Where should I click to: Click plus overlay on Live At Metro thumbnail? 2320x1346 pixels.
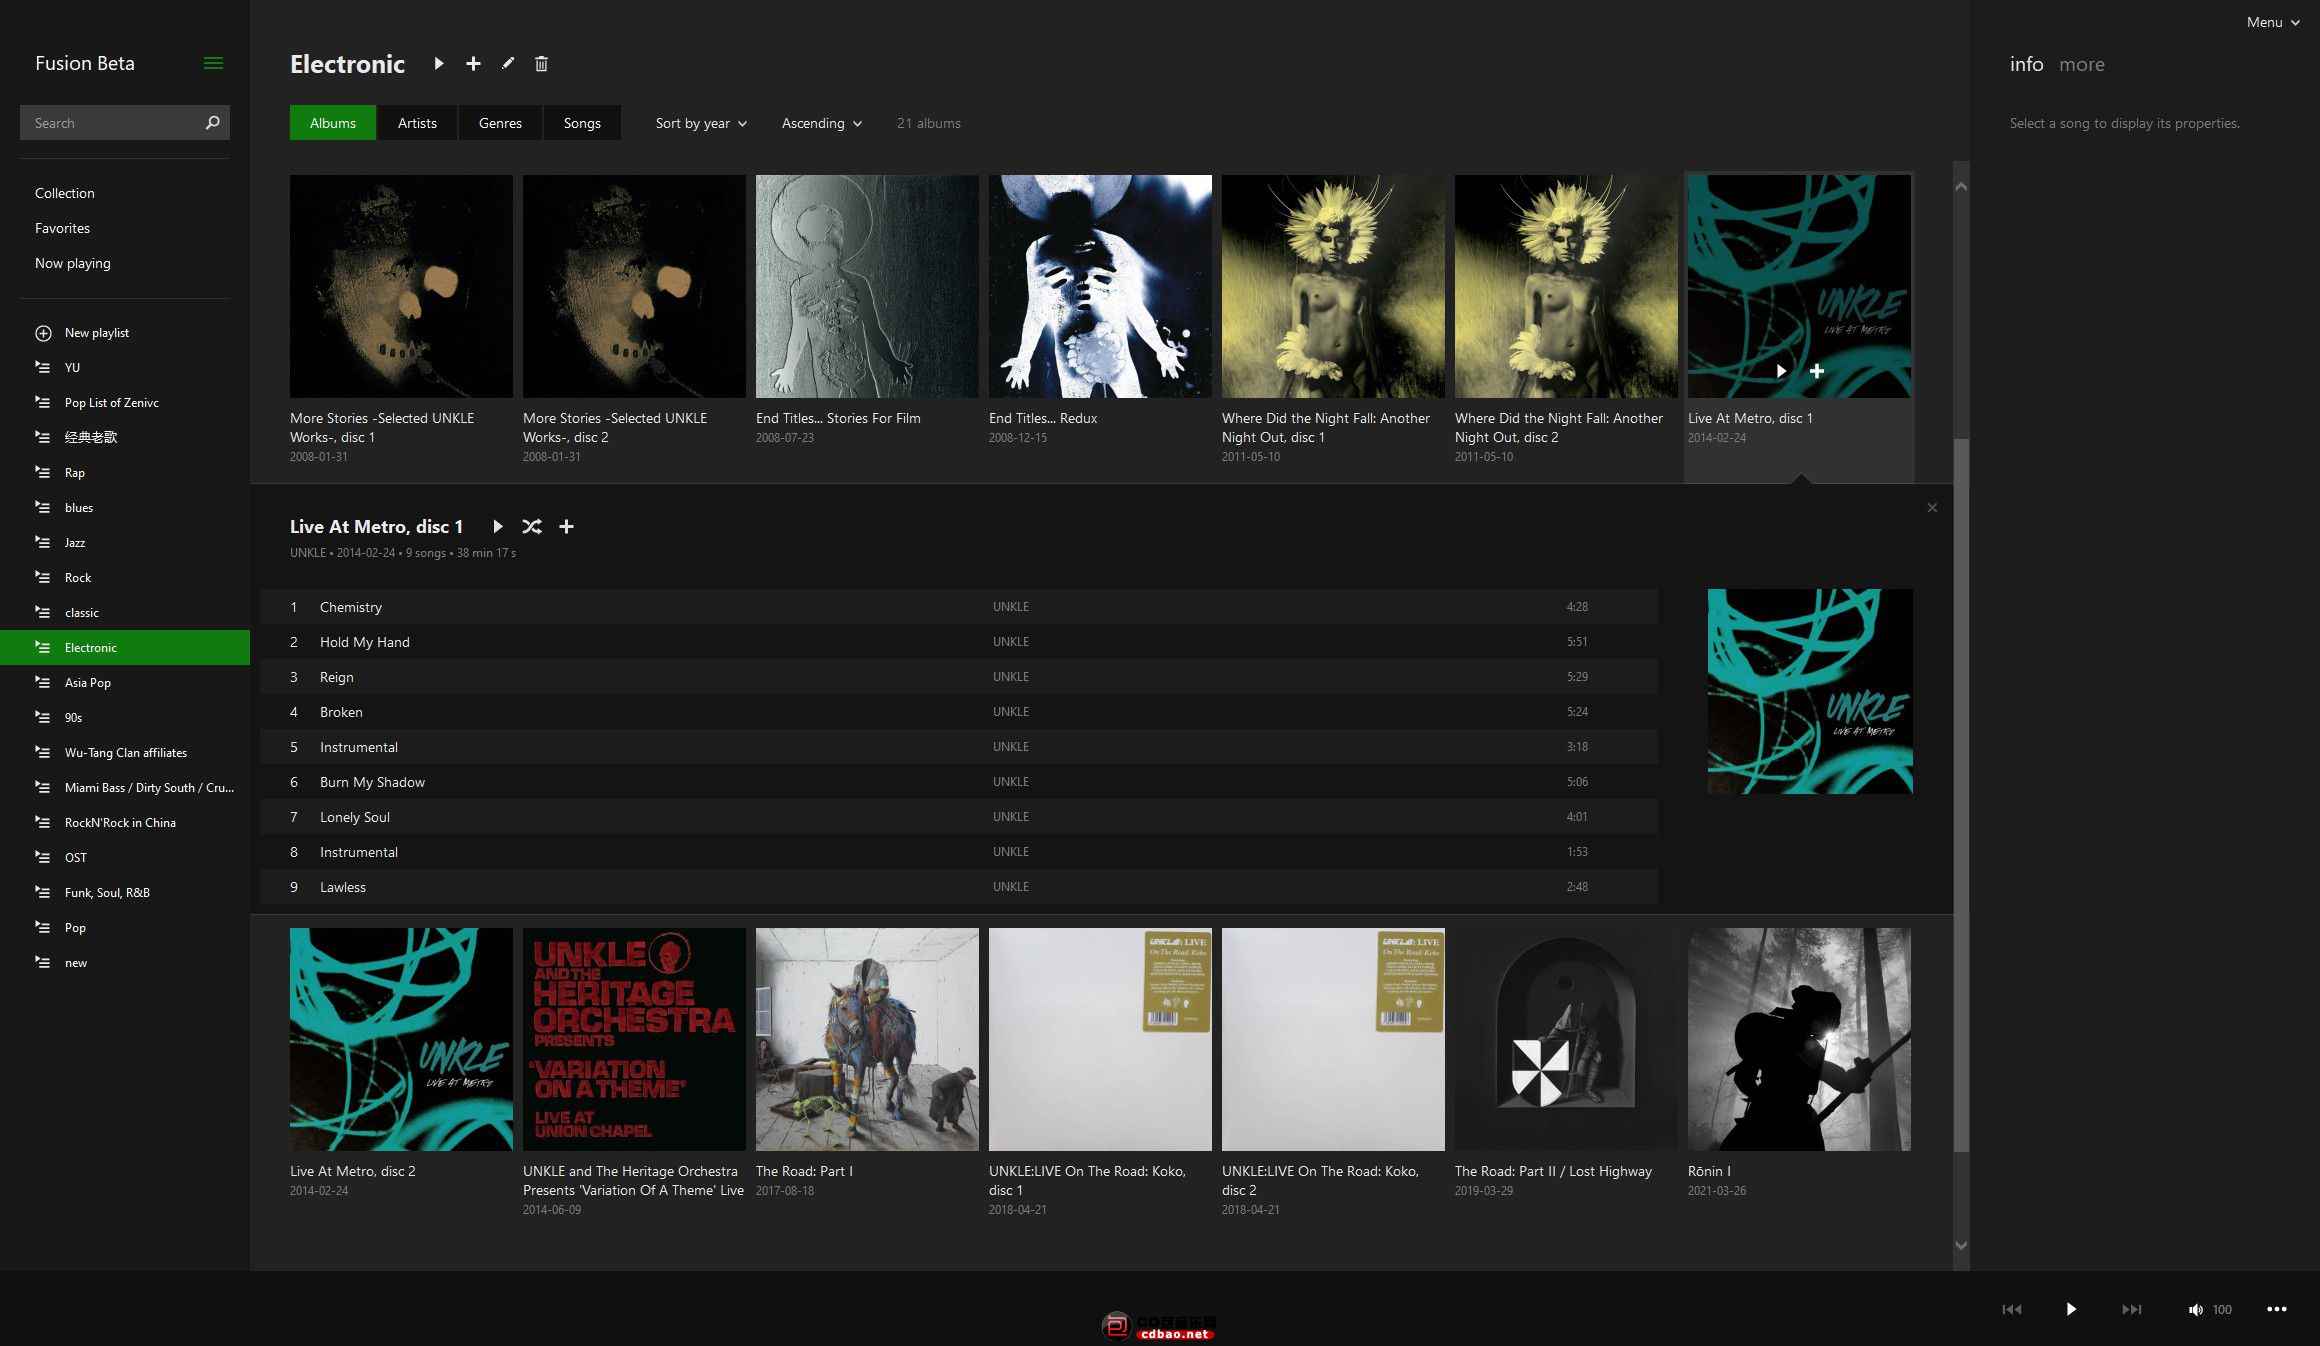tap(1817, 371)
